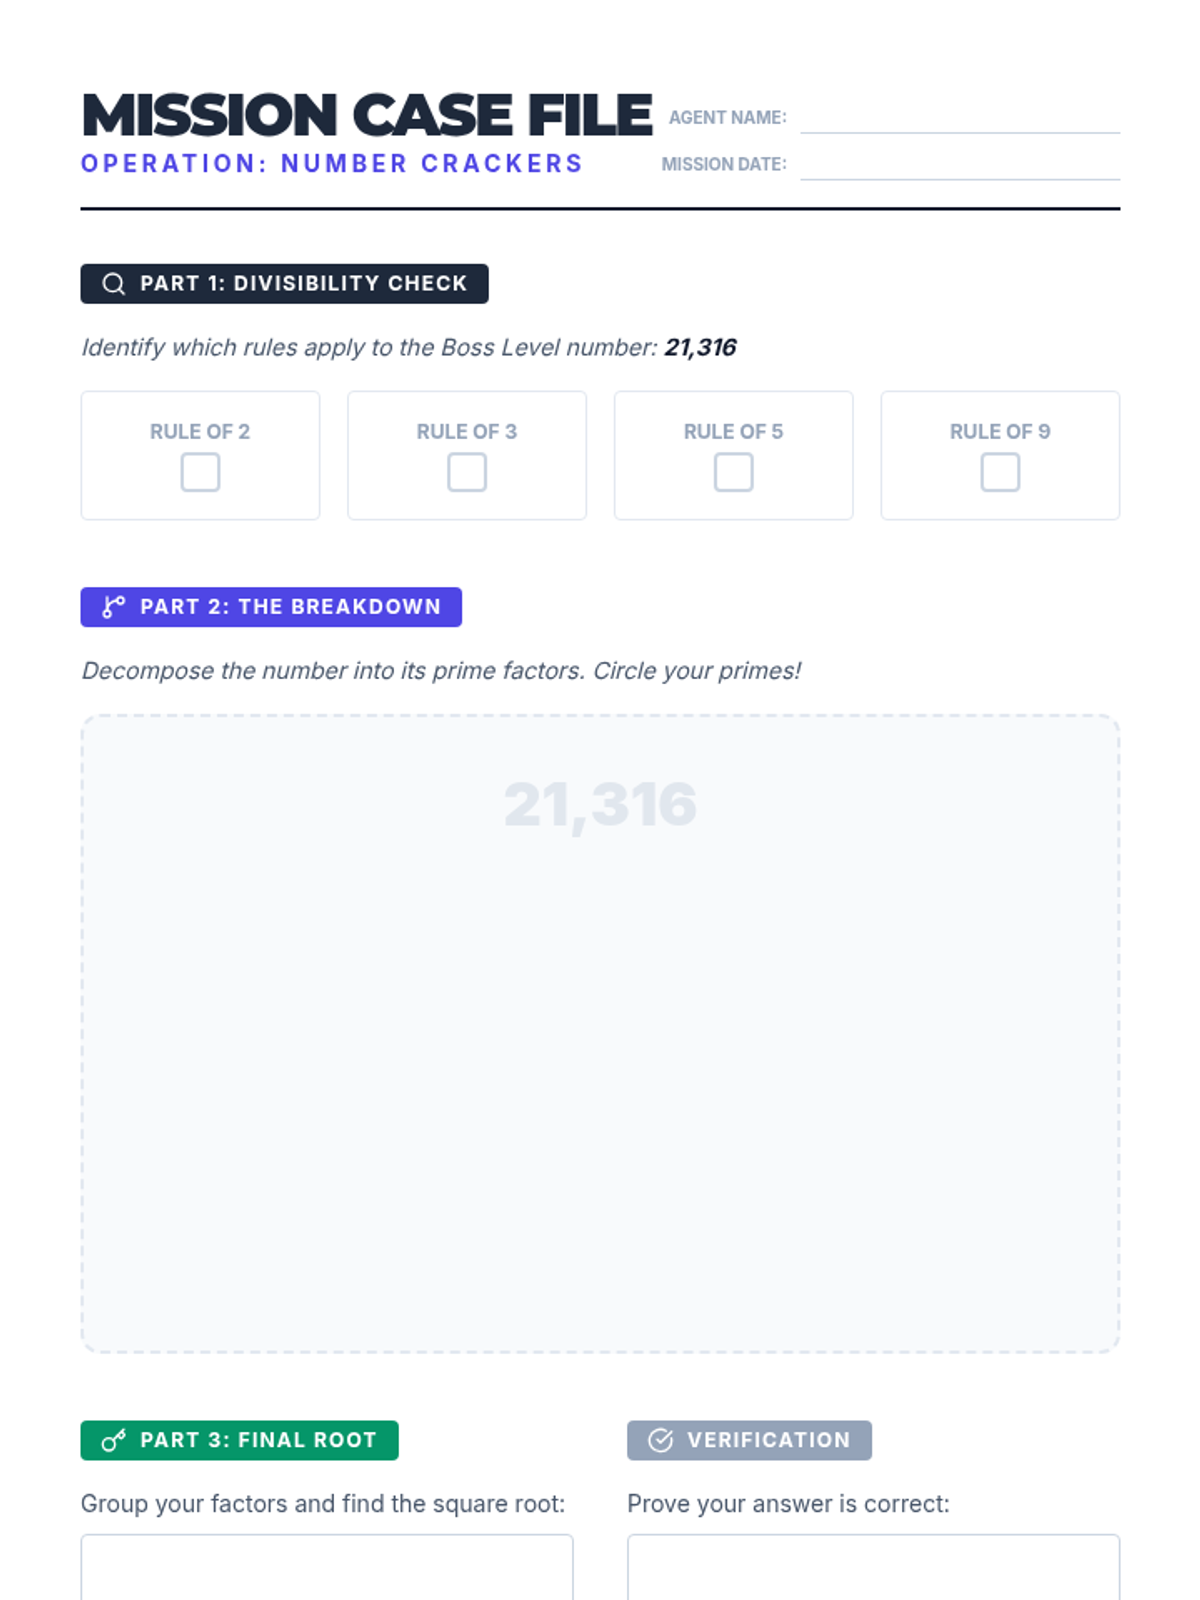The image size is (1200, 1600).
Task: Click the square root answer box
Action: (x=327, y=1568)
